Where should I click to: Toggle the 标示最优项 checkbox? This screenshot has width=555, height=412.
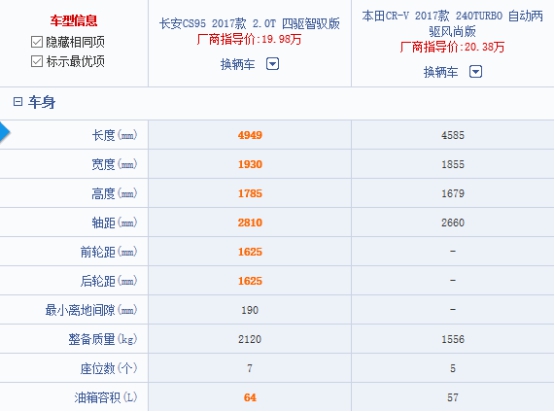click(37, 61)
